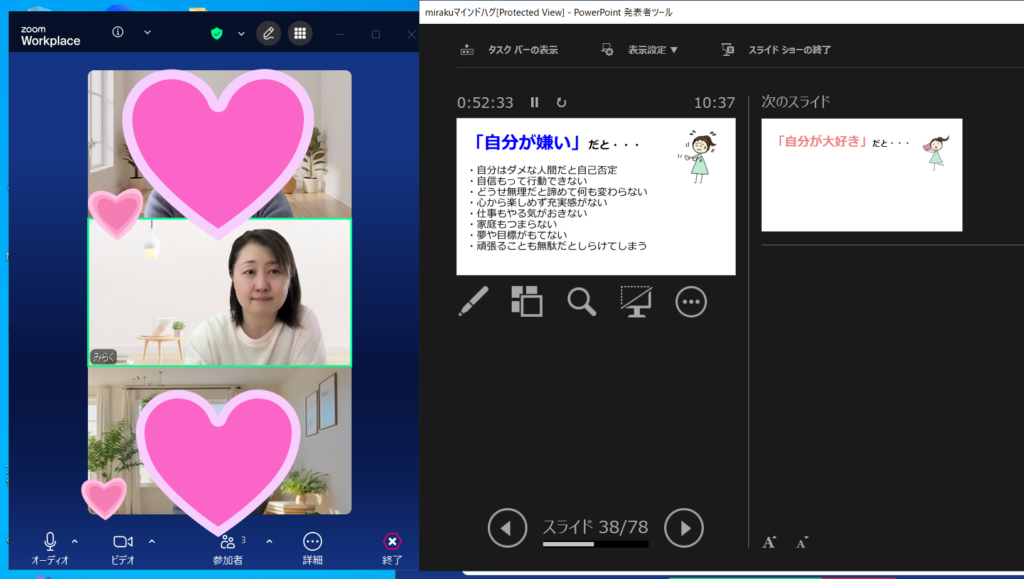
Task: Toggle black screen for the slide show
Action: [636, 301]
